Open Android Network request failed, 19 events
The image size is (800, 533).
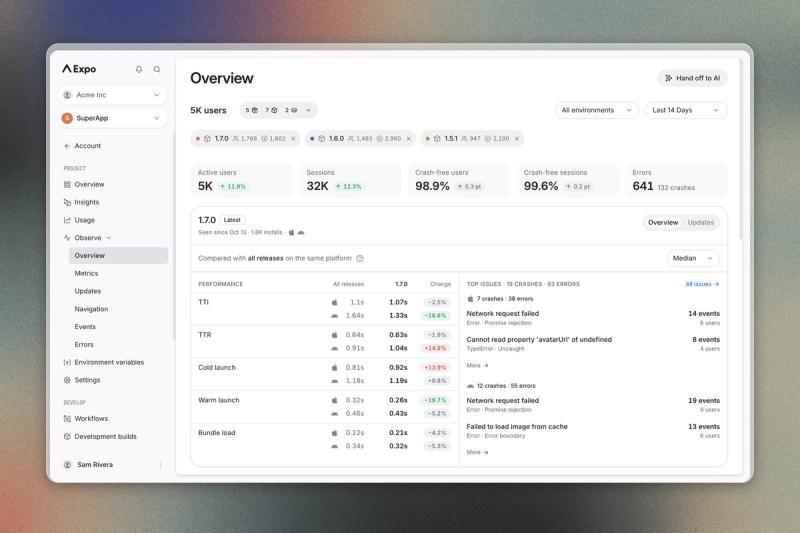[x=593, y=405]
